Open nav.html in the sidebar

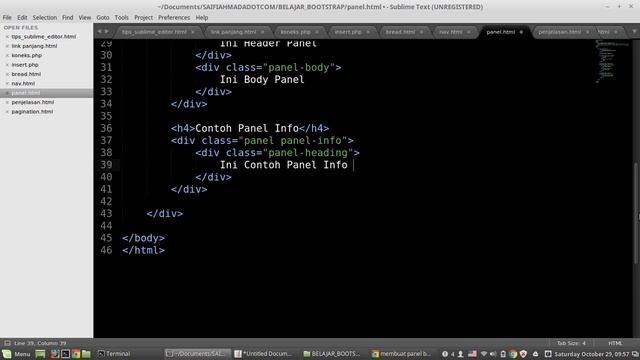(x=23, y=84)
